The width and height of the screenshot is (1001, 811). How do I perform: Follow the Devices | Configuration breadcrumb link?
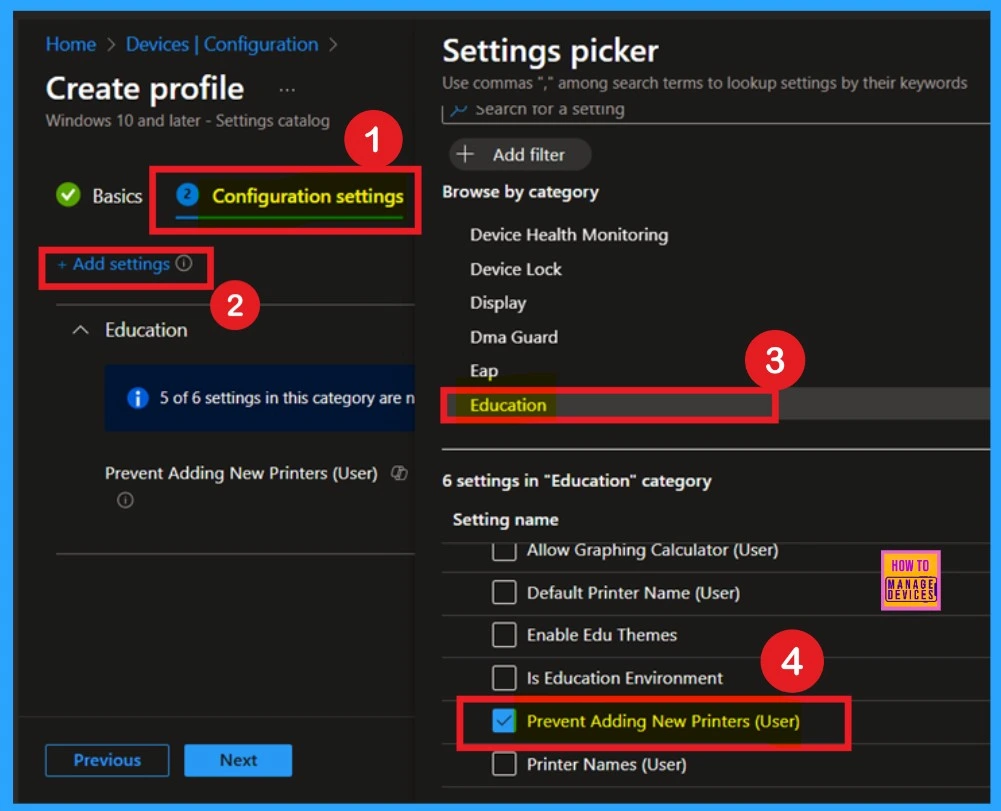[222, 44]
